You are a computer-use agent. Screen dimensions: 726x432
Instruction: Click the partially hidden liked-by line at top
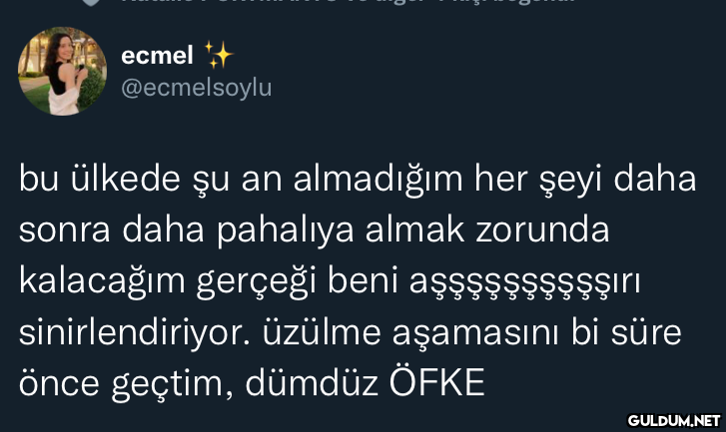tap(347, 2)
